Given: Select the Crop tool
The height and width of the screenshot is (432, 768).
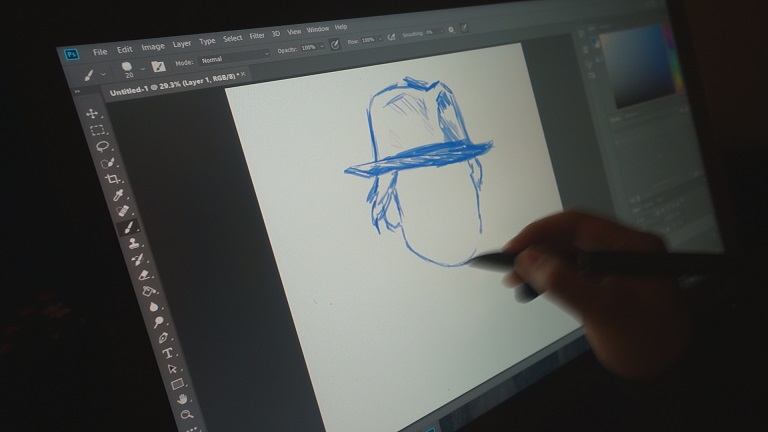Looking at the screenshot, I should 112,179.
